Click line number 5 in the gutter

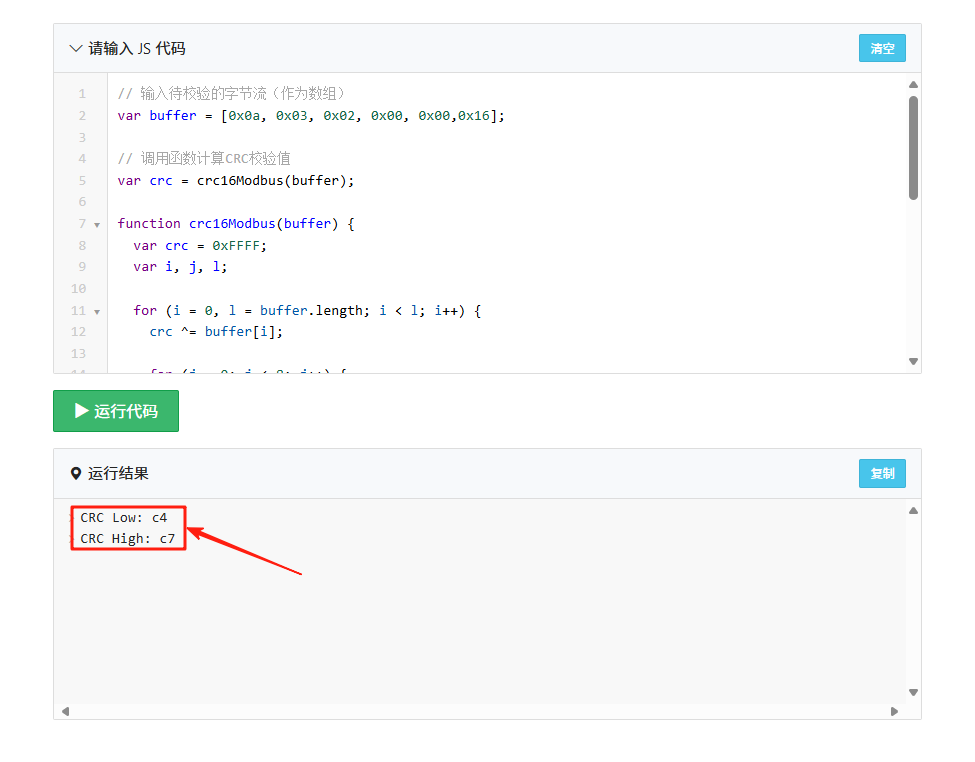pos(82,180)
